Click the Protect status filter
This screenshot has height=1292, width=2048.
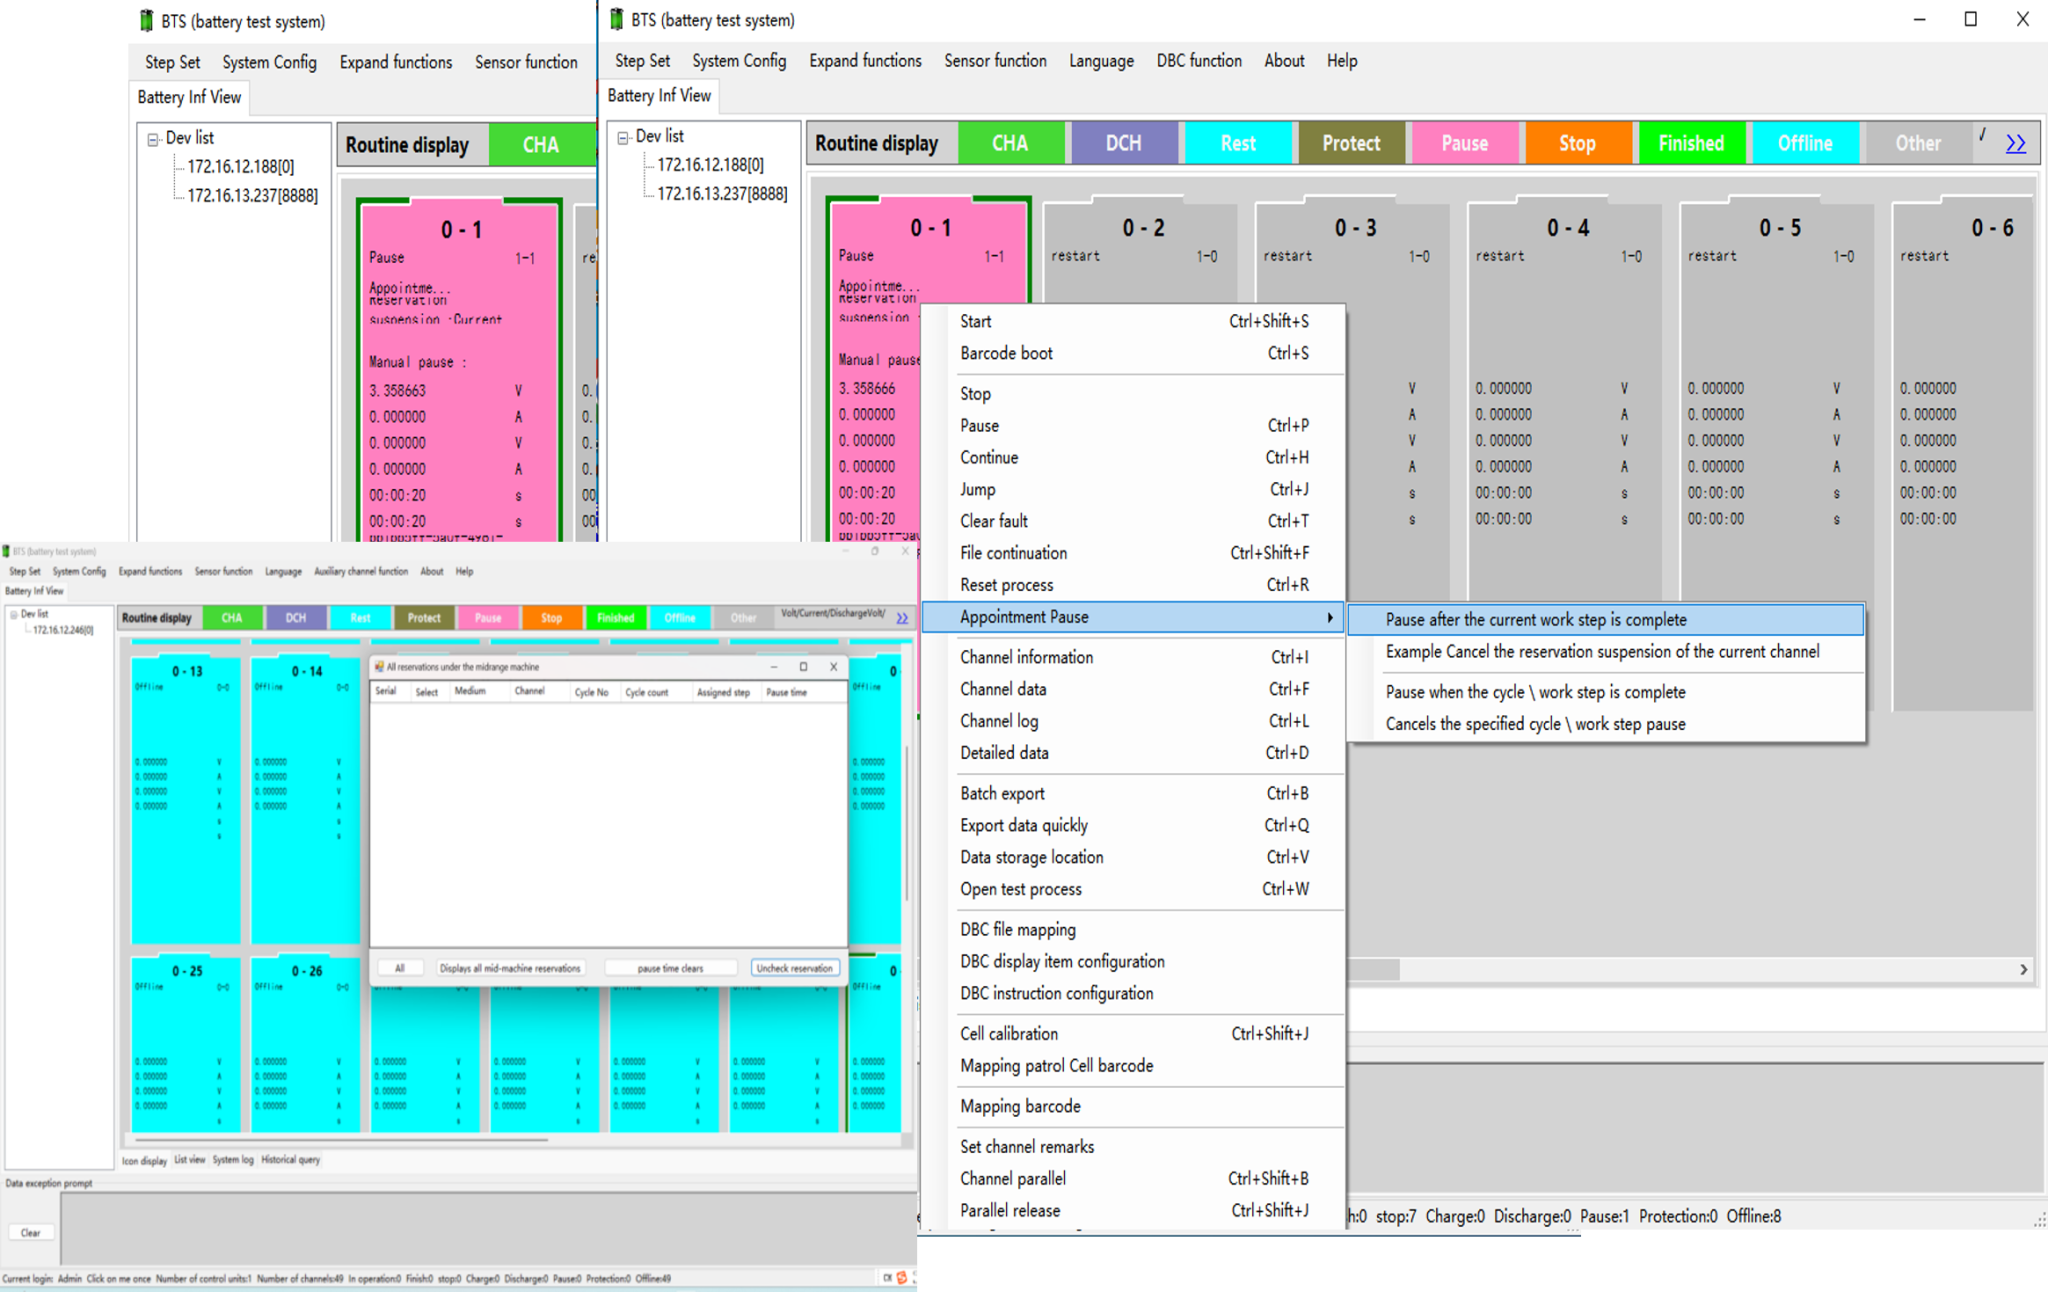tap(1351, 143)
